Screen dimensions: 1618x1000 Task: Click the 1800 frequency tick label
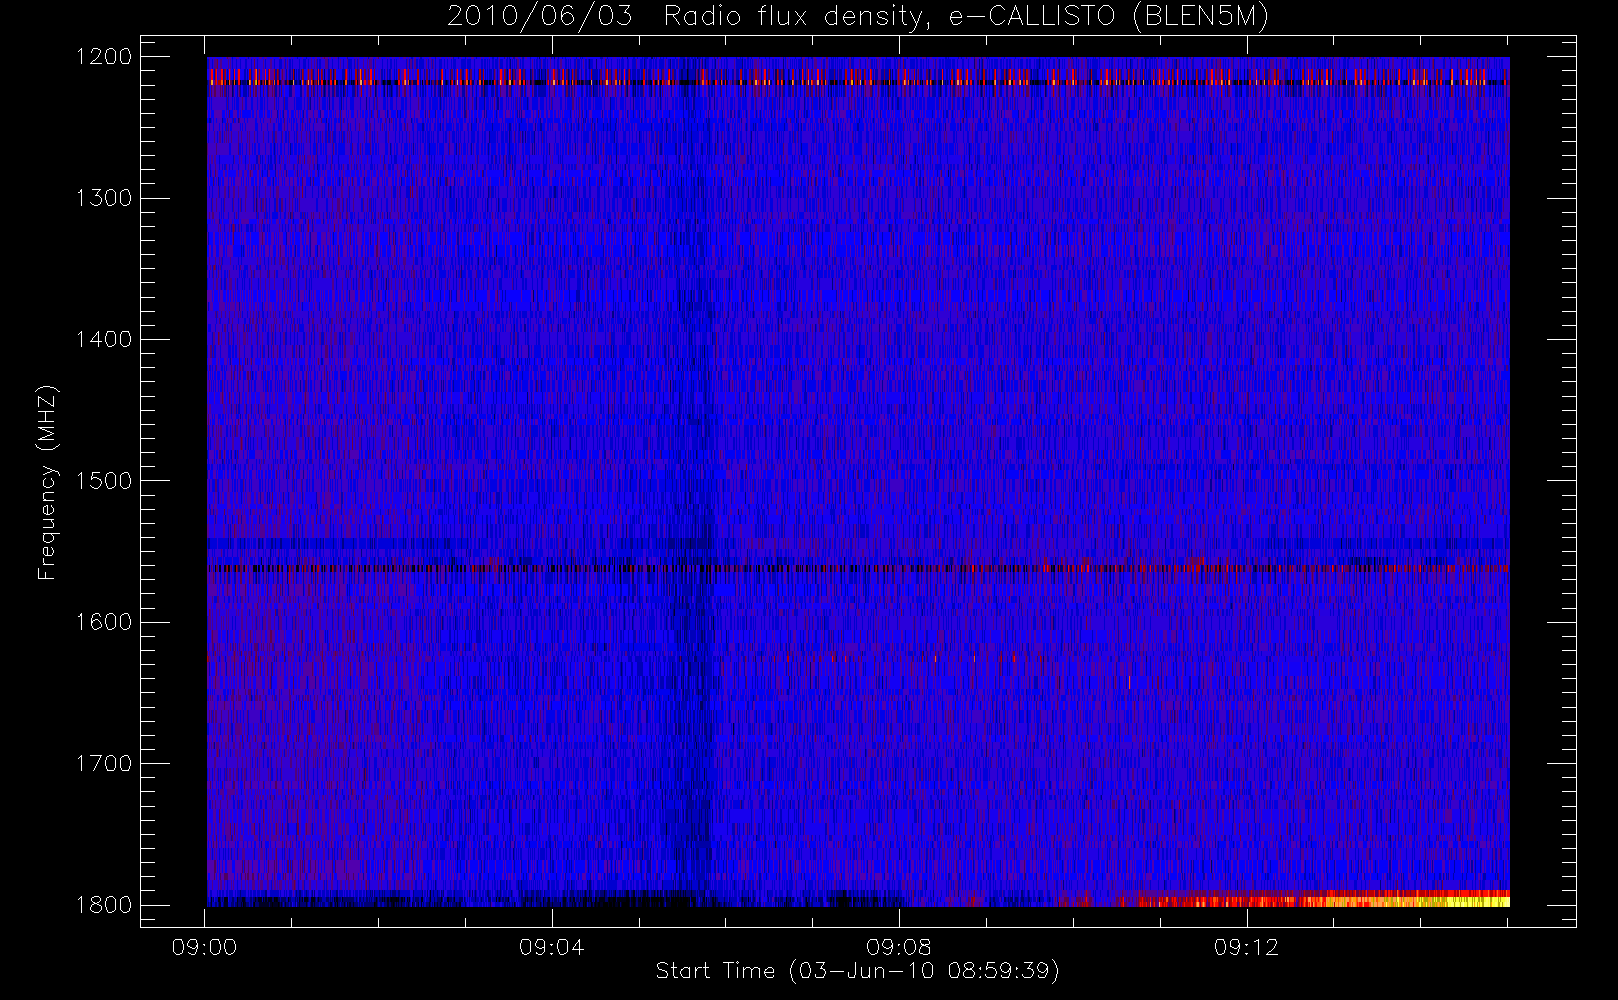pyautogui.click(x=104, y=905)
